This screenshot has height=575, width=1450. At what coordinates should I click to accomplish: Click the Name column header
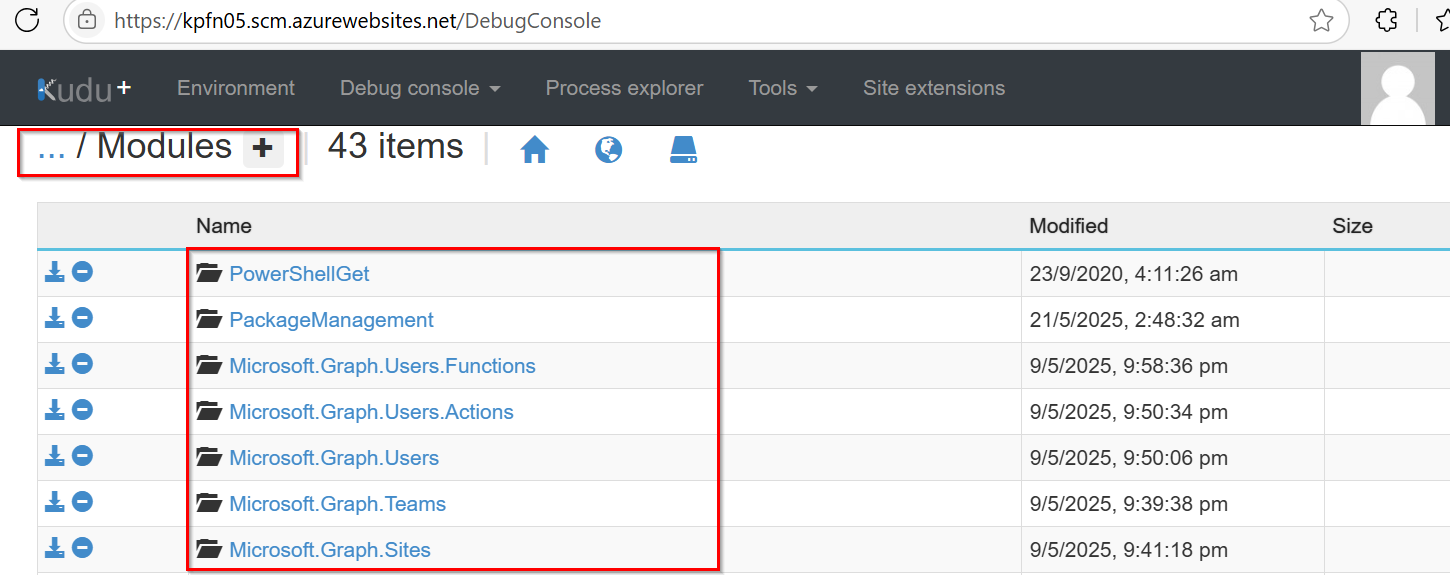tap(224, 226)
